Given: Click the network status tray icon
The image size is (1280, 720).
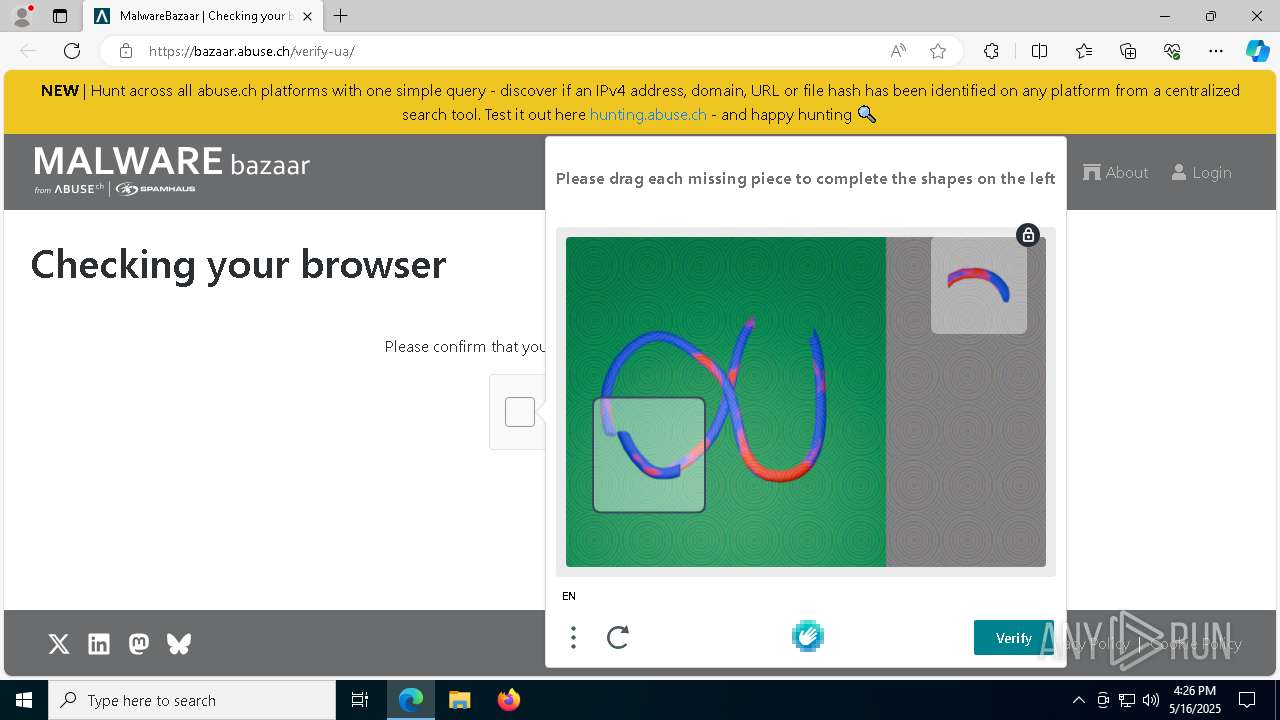Looking at the screenshot, I should point(1127,700).
